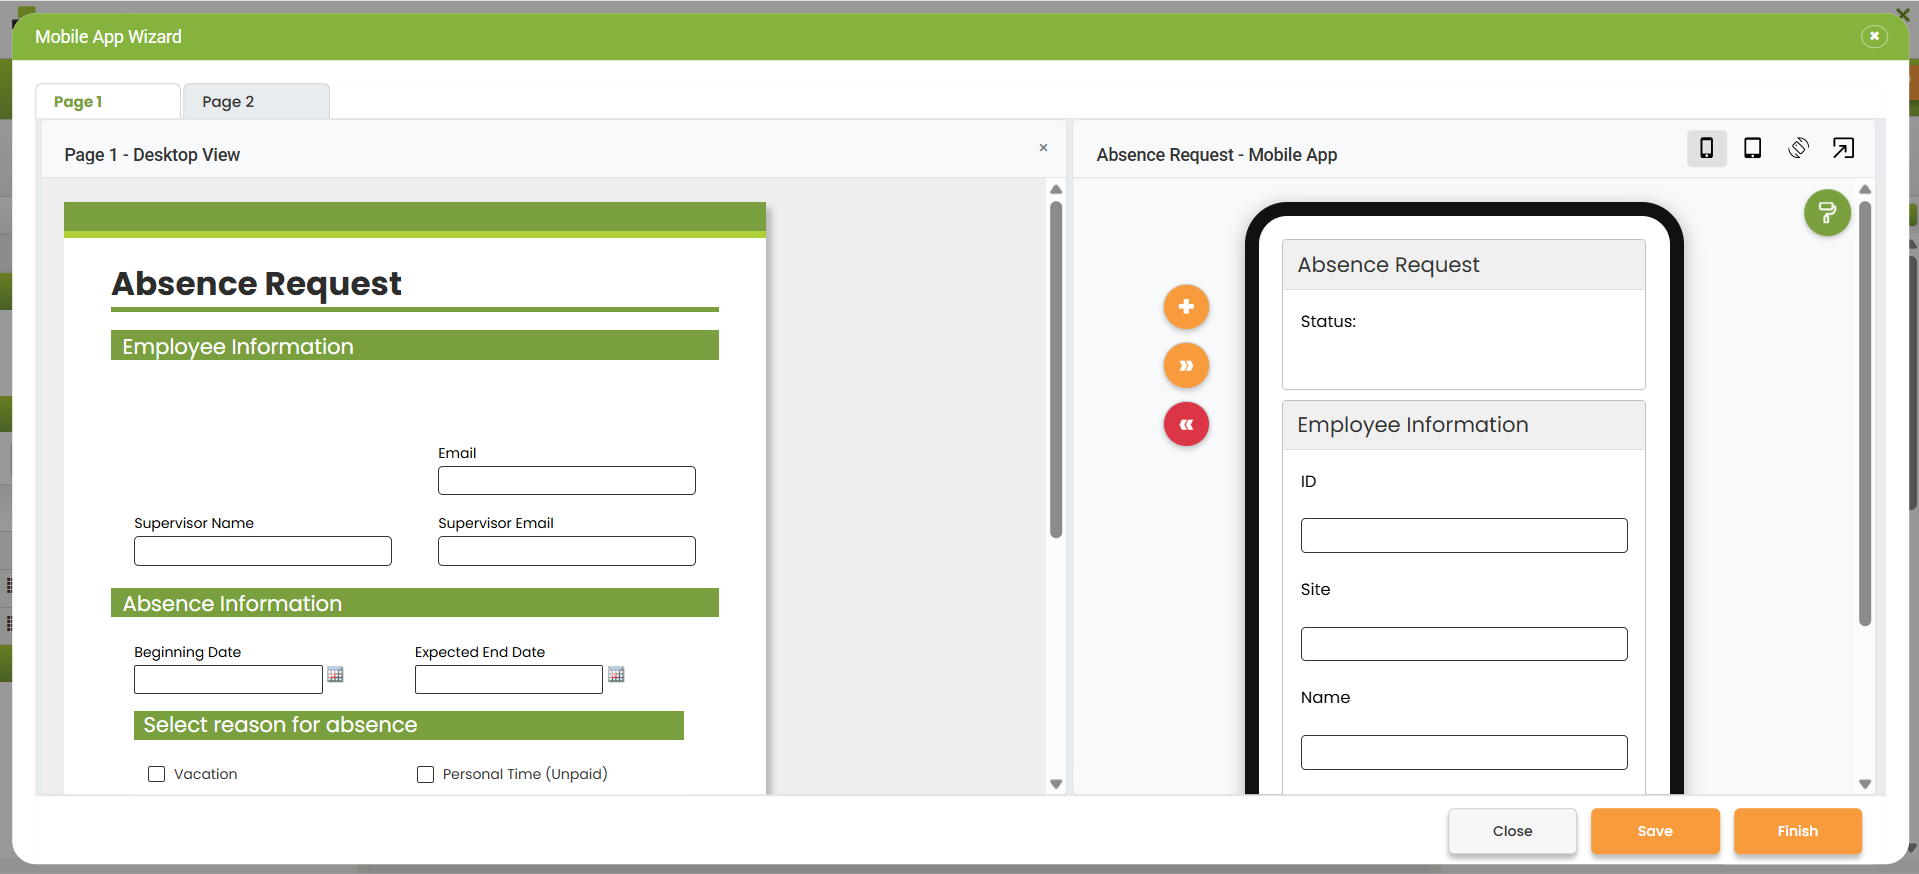
Task: Click the orange move-all-right arrows button
Action: click(x=1186, y=366)
